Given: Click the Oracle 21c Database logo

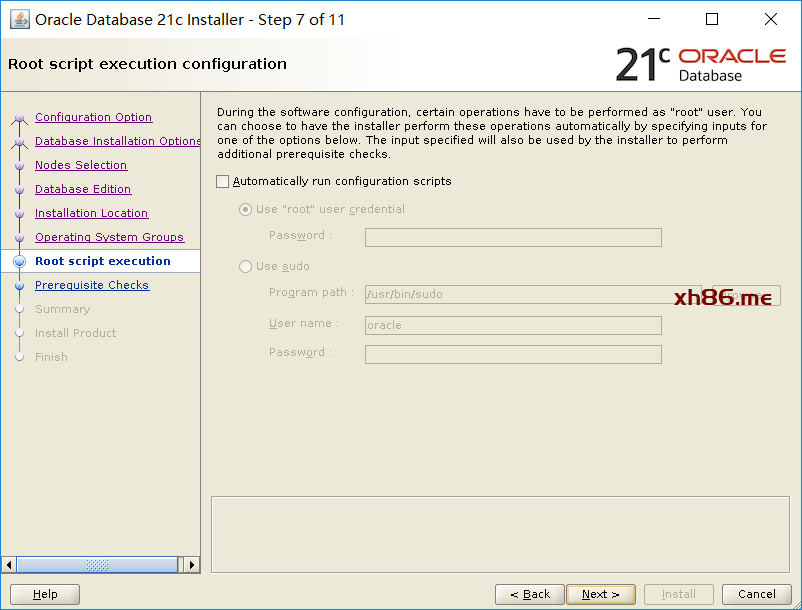Looking at the screenshot, I should point(701,64).
